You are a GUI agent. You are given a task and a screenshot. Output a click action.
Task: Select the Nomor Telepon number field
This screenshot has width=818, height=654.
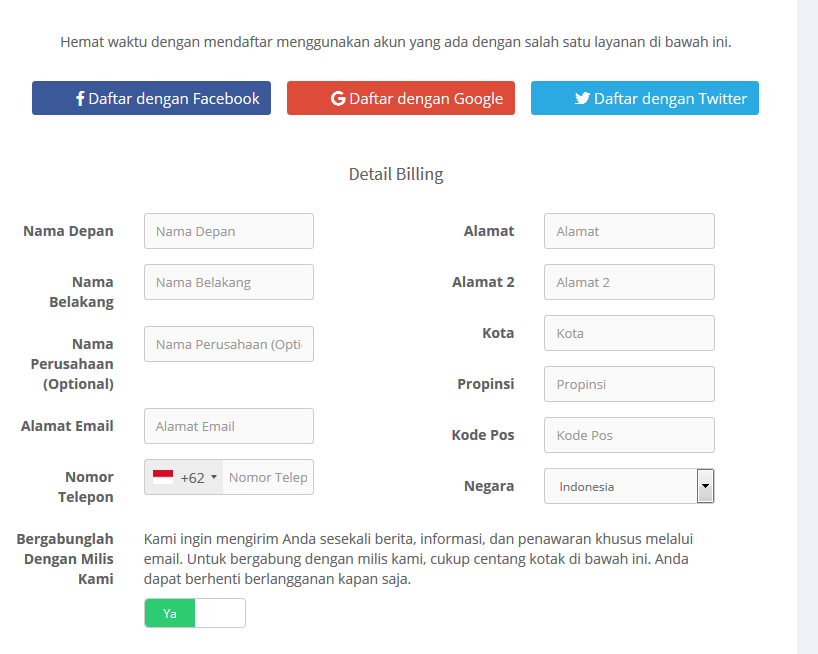tap(268, 477)
